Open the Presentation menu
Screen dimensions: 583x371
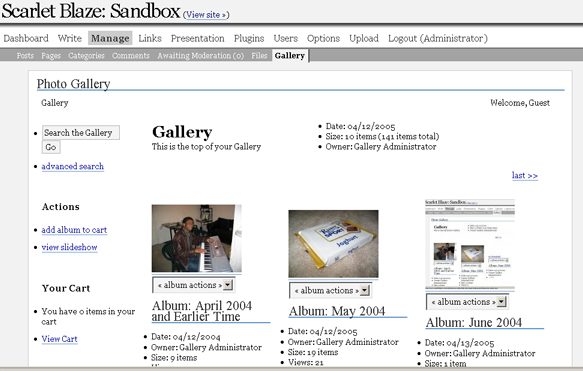[197, 38]
